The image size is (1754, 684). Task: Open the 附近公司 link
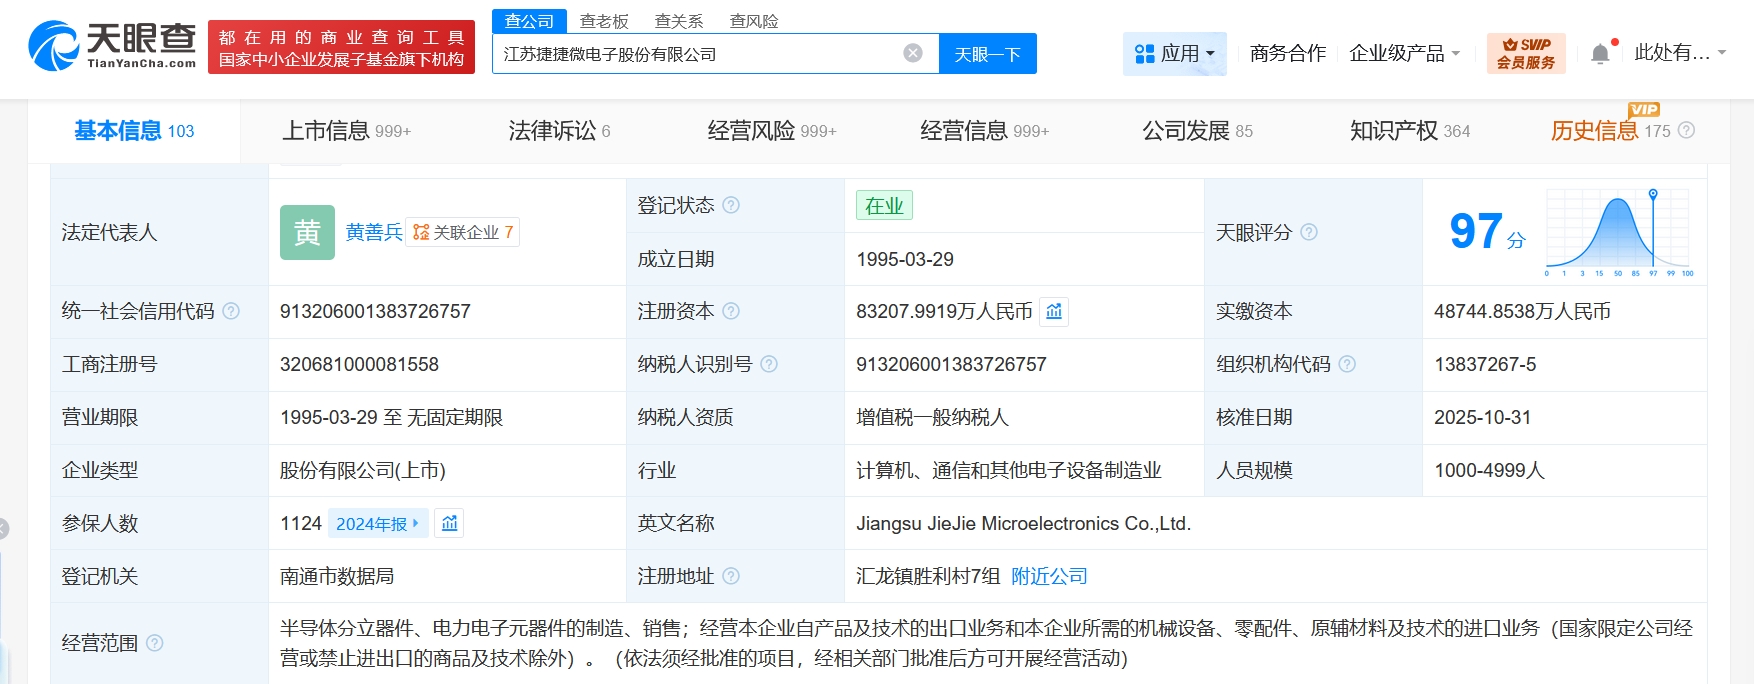coord(1049,576)
